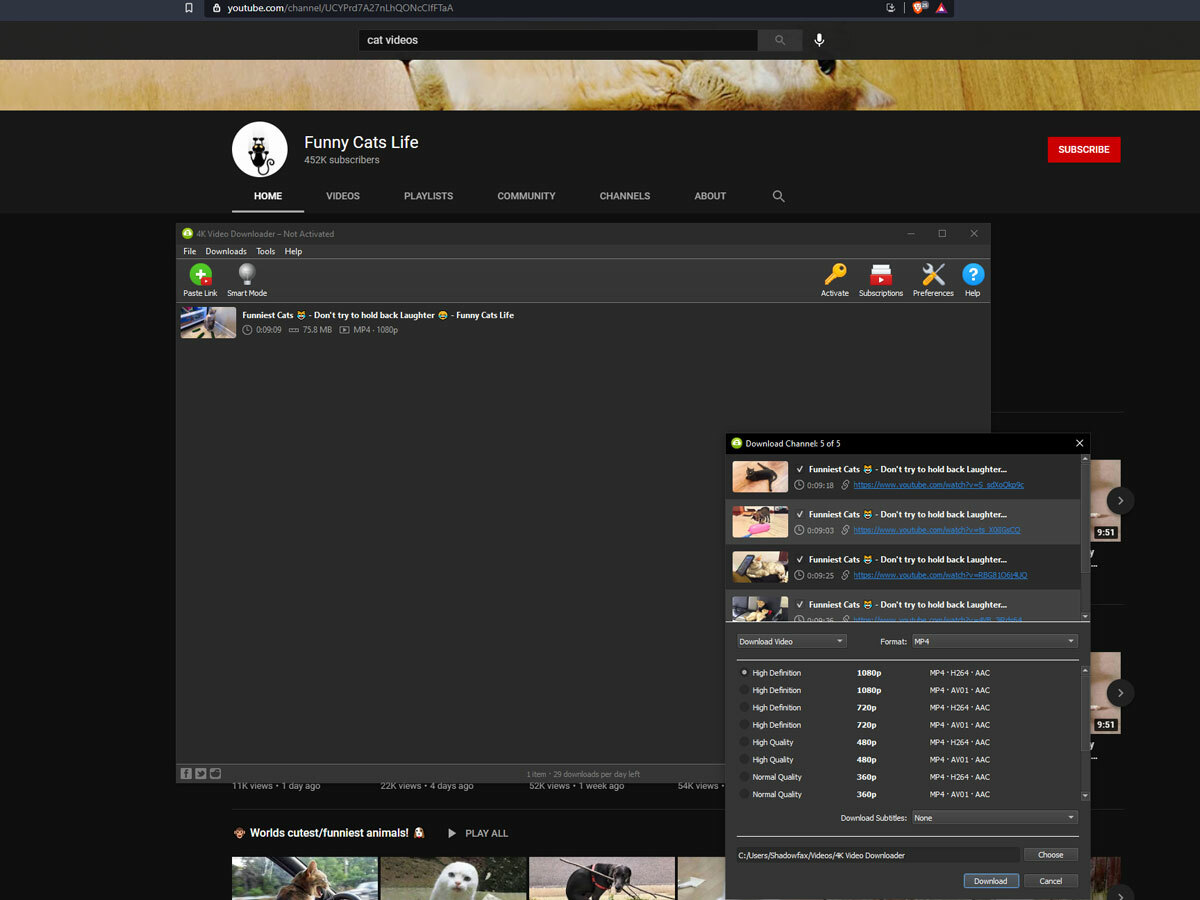Switch to the VIDEOS channel tab
1200x900 pixels.
343,196
